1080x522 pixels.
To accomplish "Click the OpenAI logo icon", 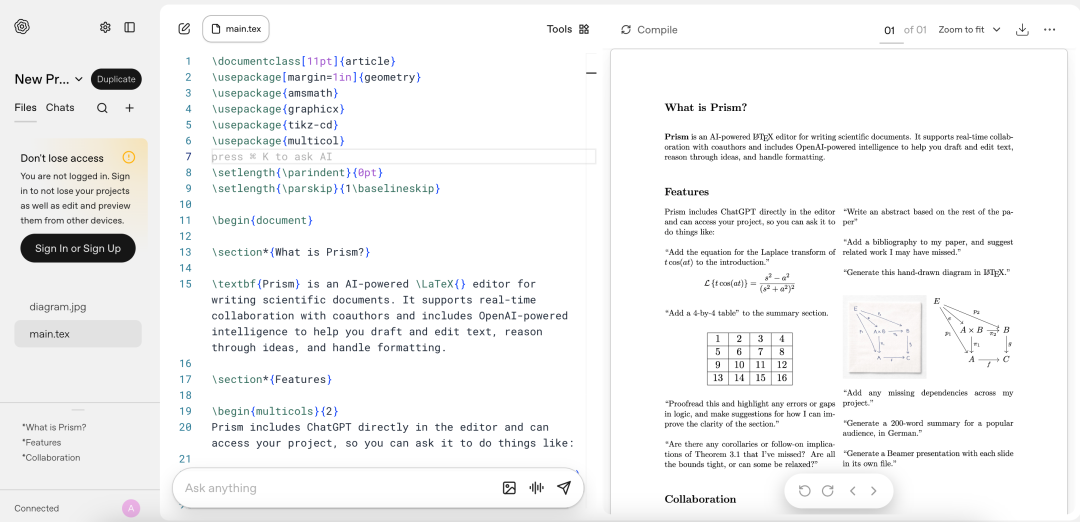I will click(22, 27).
